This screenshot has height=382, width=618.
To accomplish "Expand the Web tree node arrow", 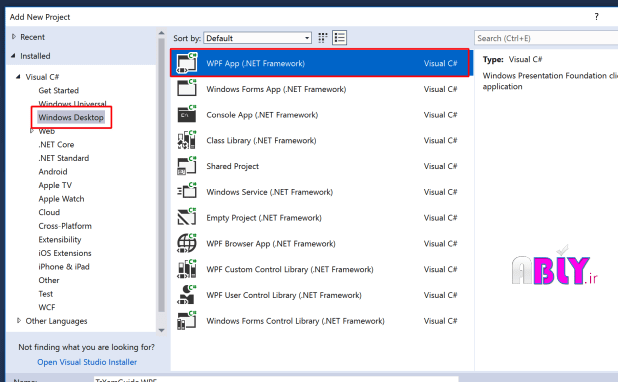I will 32,130.
